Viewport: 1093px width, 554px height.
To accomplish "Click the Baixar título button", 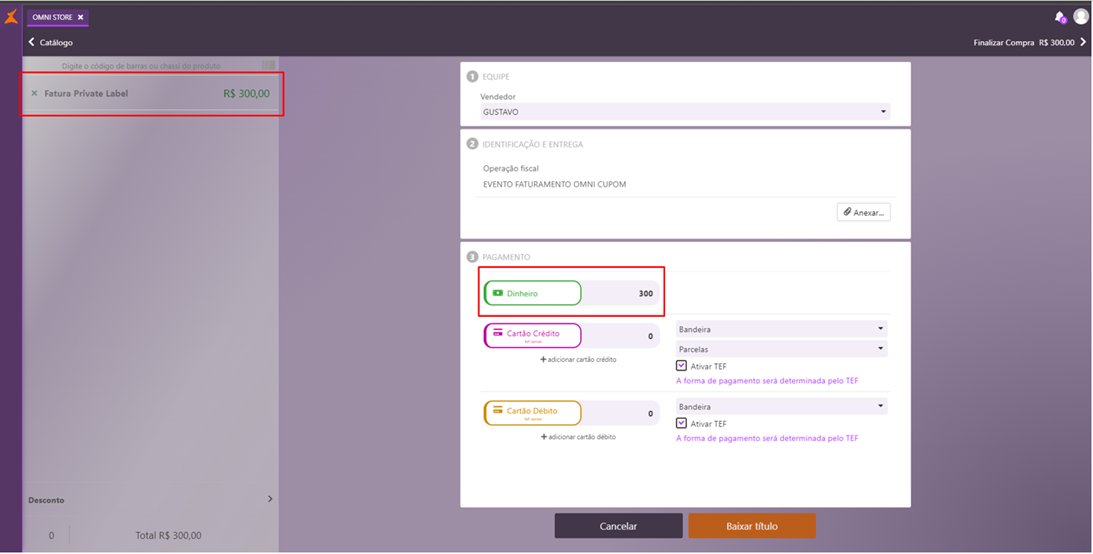I will (751, 526).
